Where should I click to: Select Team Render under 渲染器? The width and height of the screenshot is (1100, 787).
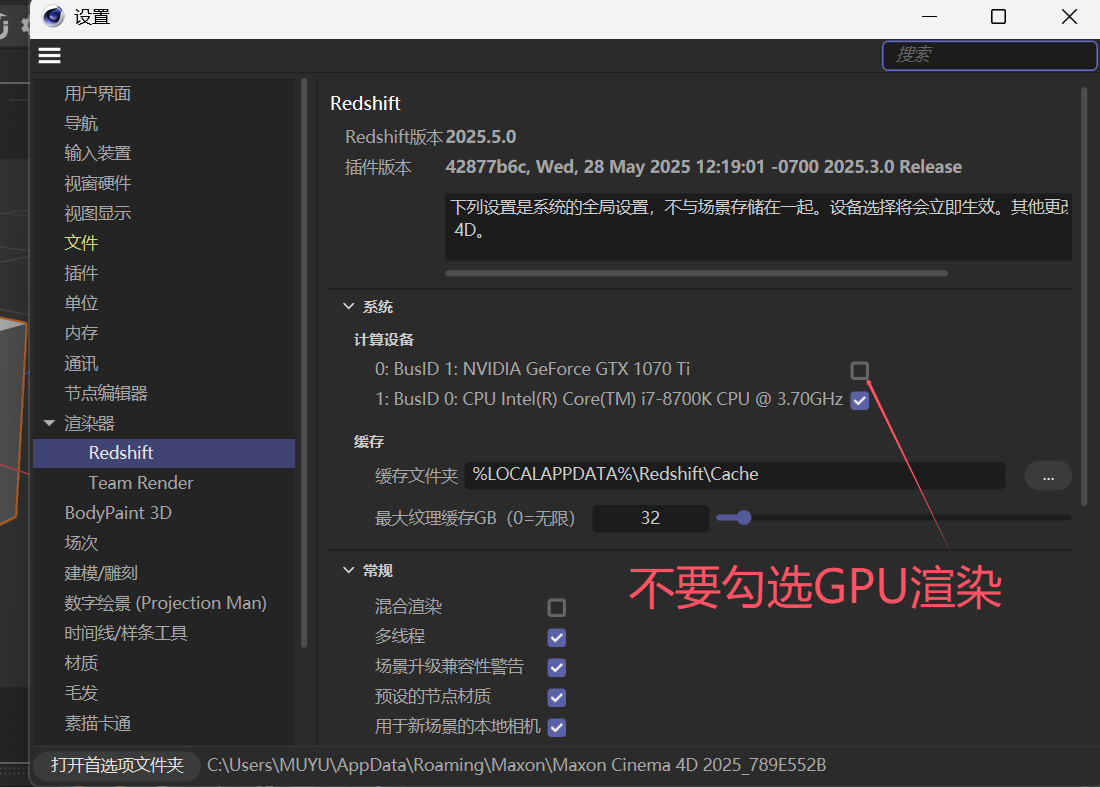point(140,483)
